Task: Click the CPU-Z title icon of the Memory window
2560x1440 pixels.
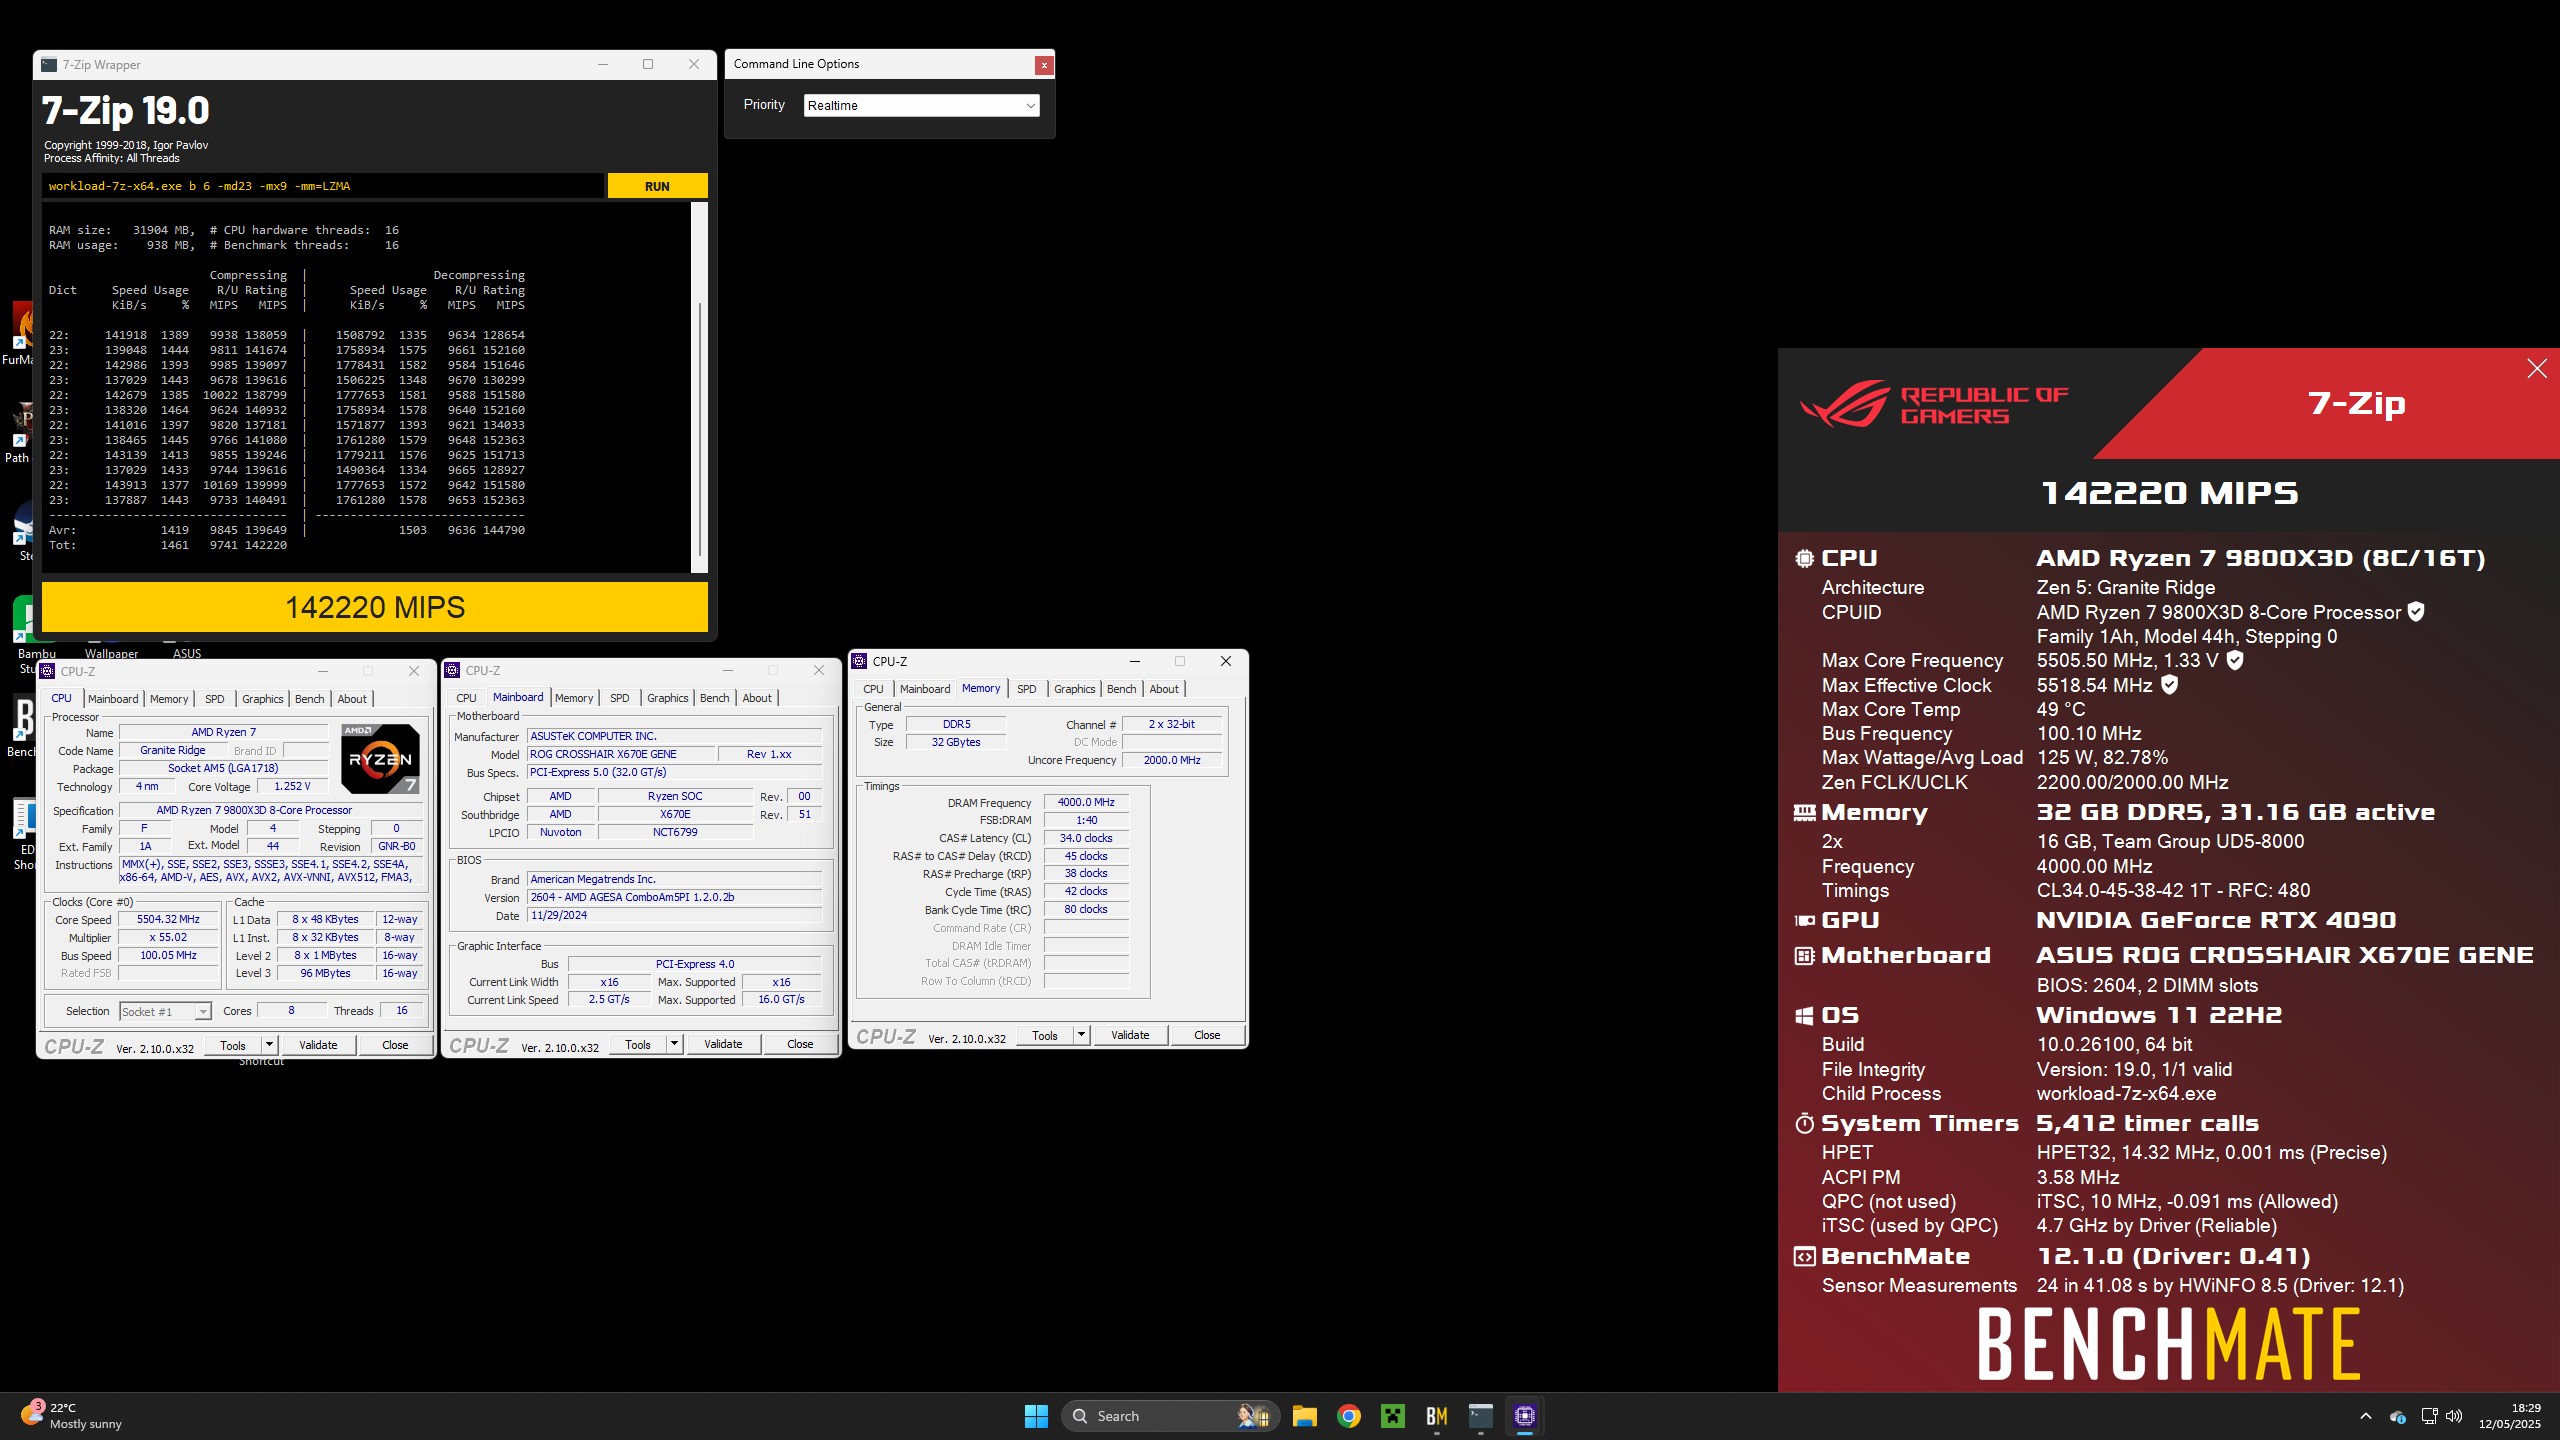Action: tap(859, 662)
